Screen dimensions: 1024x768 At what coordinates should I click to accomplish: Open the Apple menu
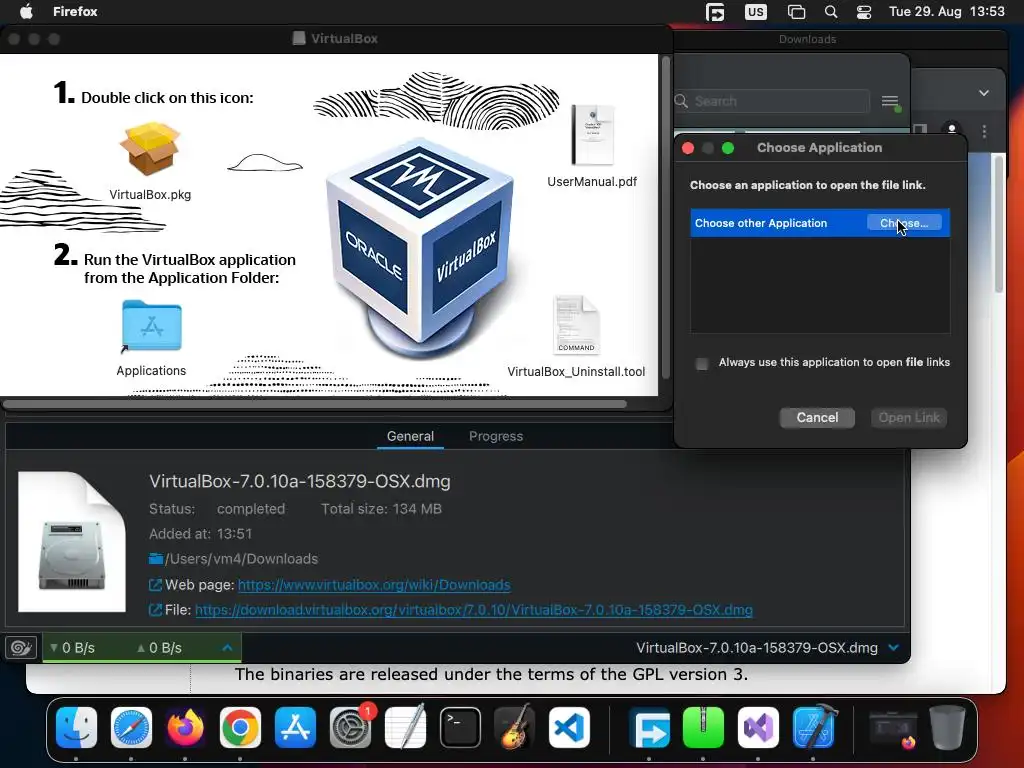pos(26,12)
